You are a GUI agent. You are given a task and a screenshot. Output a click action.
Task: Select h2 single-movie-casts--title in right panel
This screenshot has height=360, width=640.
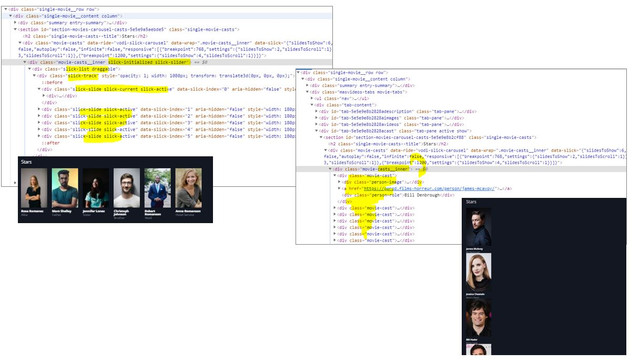click(388, 144)
